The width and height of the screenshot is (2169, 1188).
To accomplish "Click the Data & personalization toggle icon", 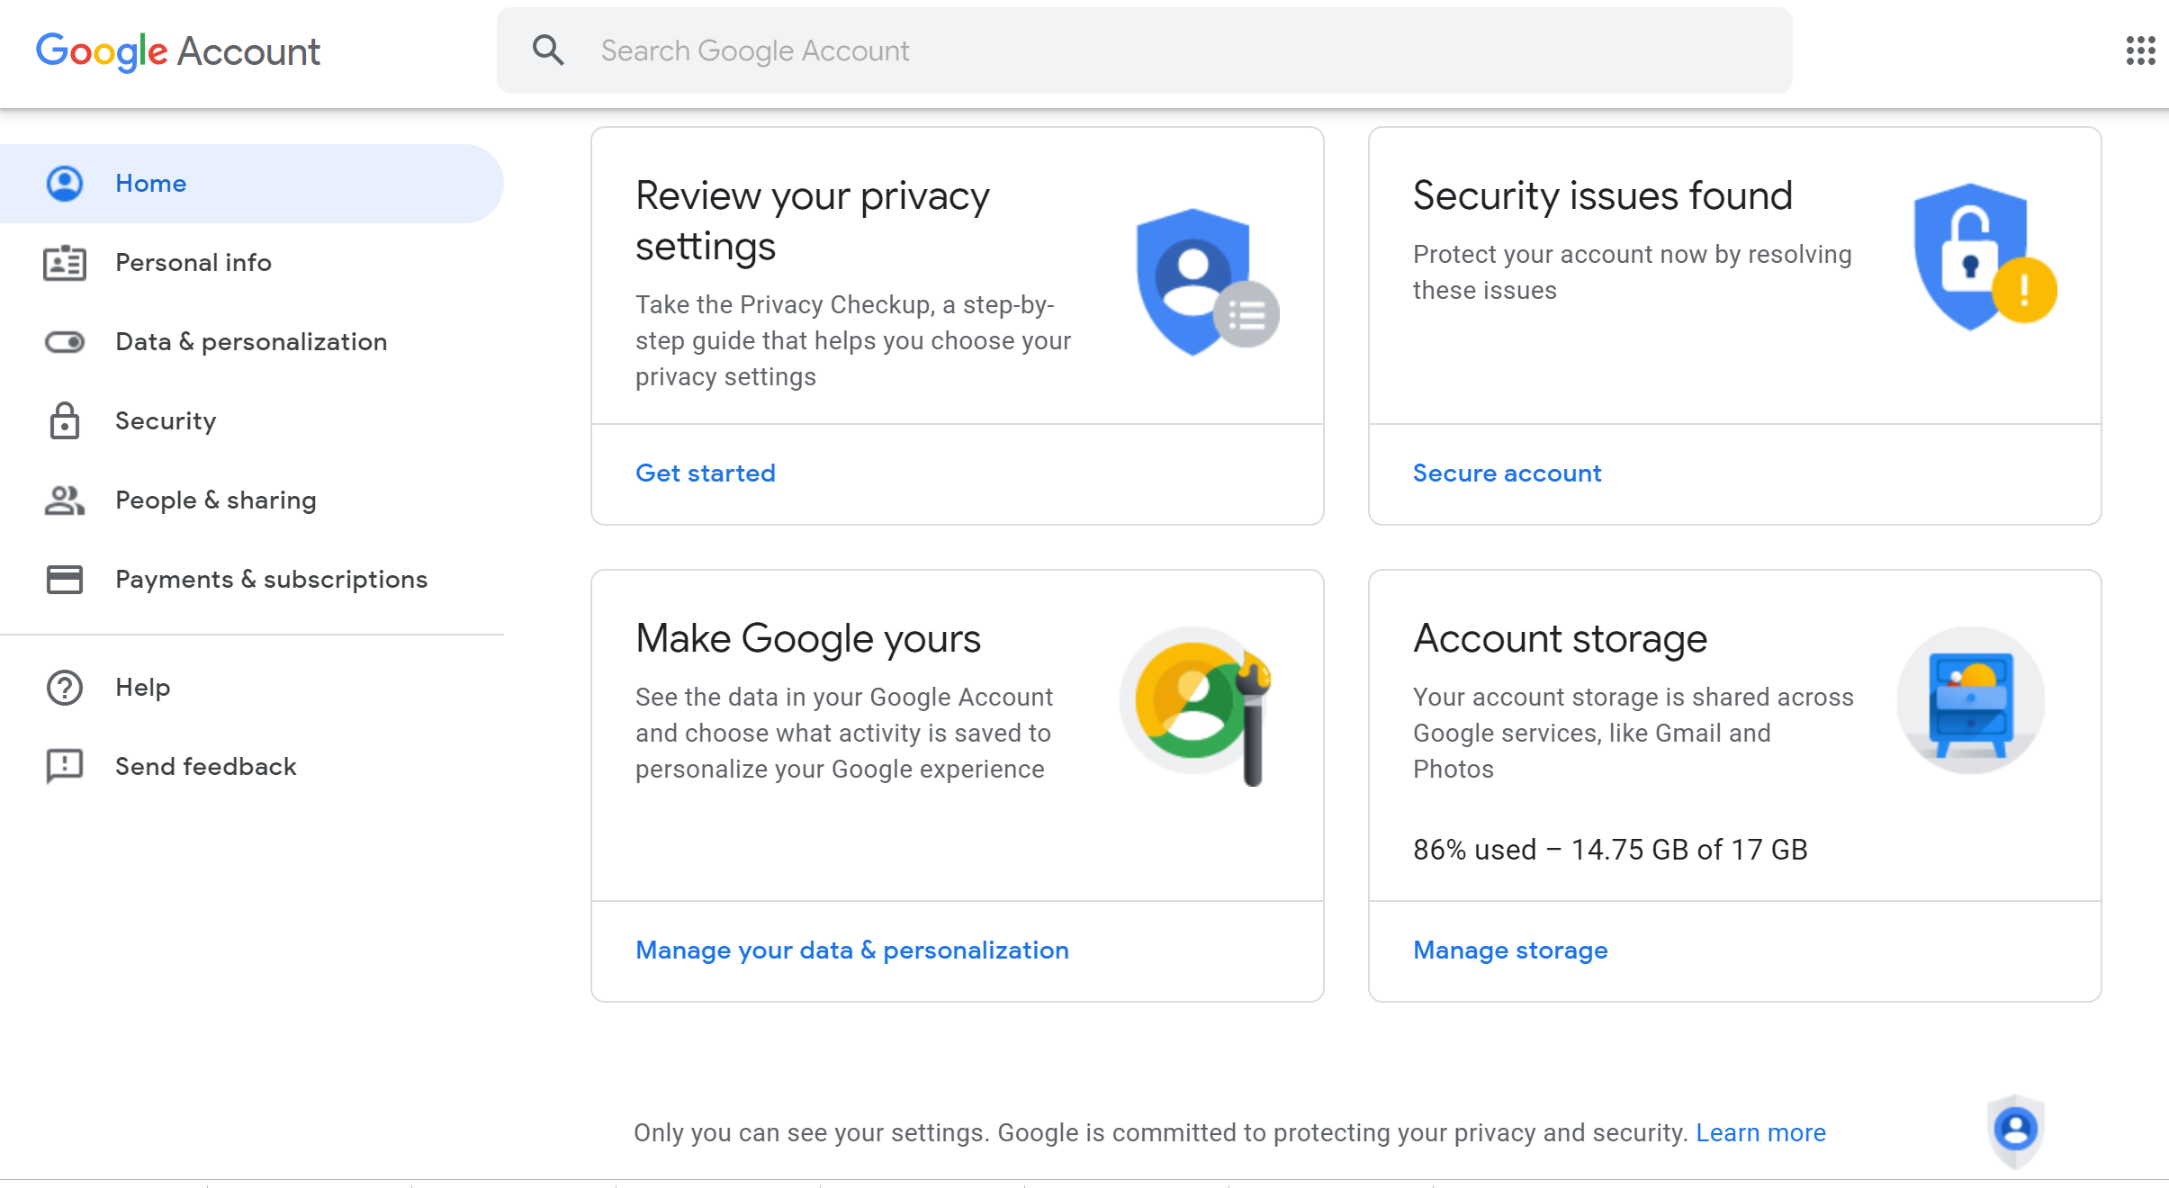I will tap(65, 342).
